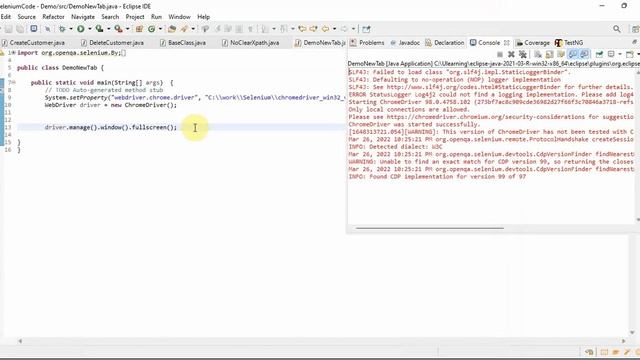Screen dimensions: 640x360
Task: Click the magnifier Quick Access search icon
Action: pos(617,29)
